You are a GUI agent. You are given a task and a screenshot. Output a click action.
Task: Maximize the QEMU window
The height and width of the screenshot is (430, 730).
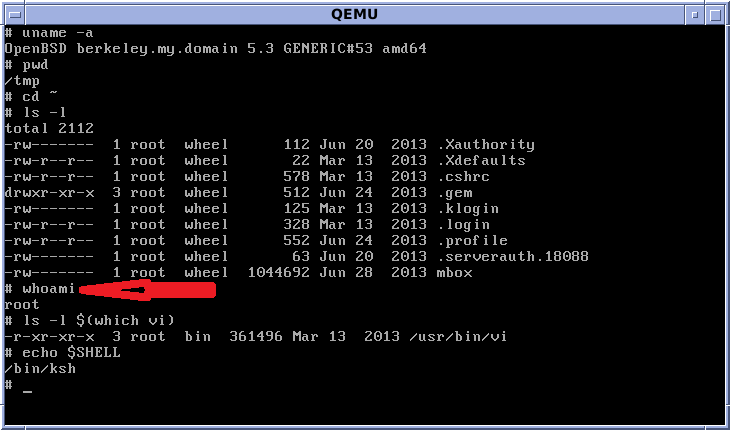(716, 14)
